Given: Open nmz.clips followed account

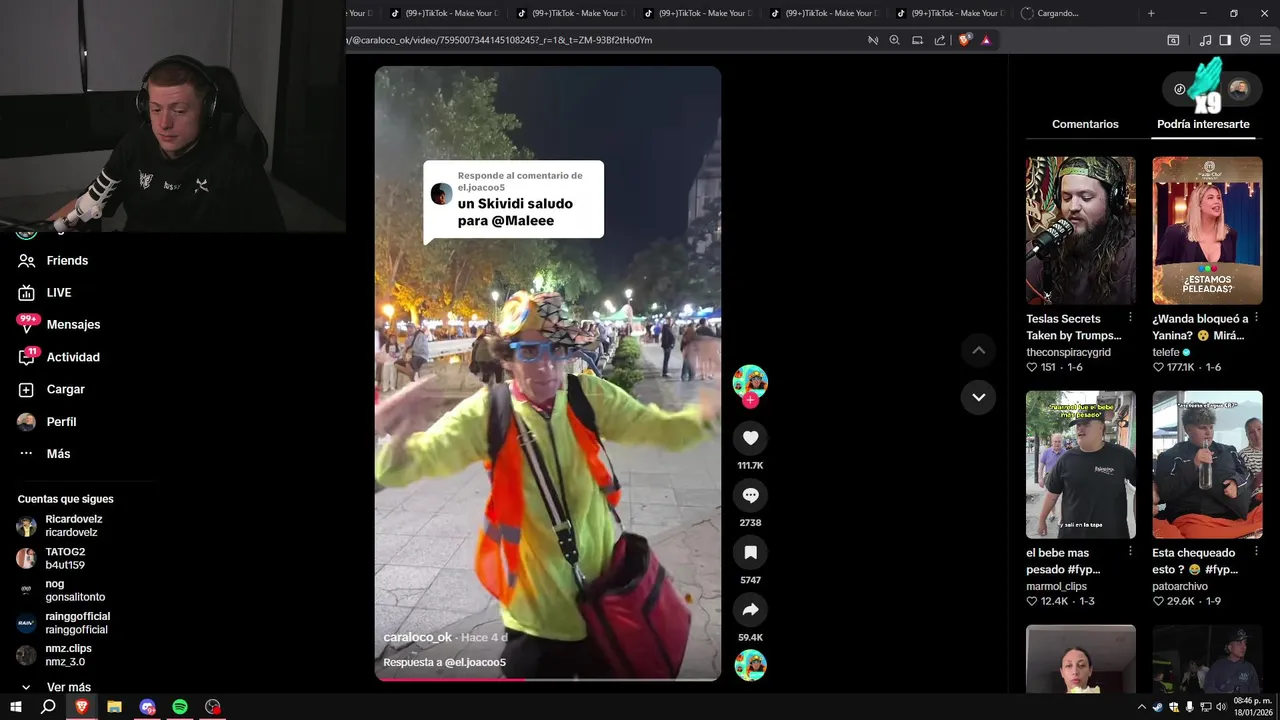Looking at the screenshot, I should (54, 655).
